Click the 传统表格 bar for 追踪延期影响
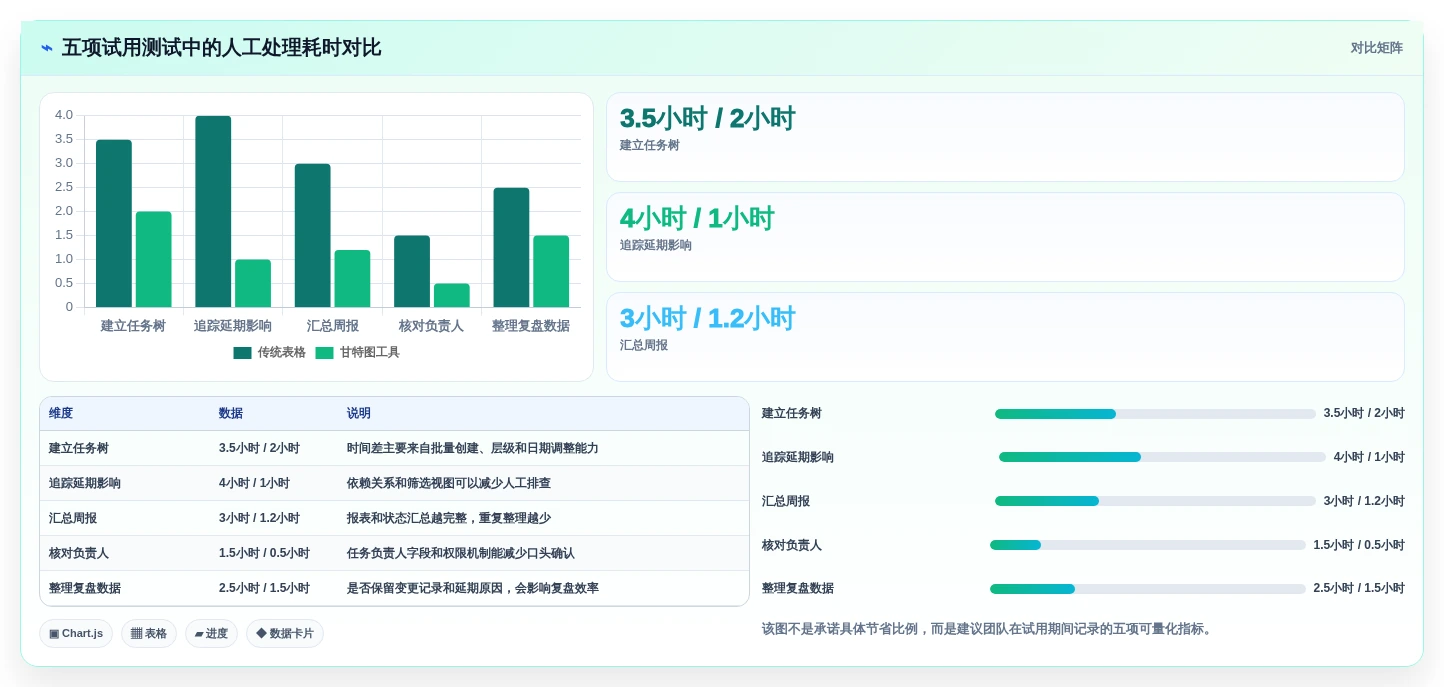This screenshot has width=1444, height=687. click(x=213, y=211)
